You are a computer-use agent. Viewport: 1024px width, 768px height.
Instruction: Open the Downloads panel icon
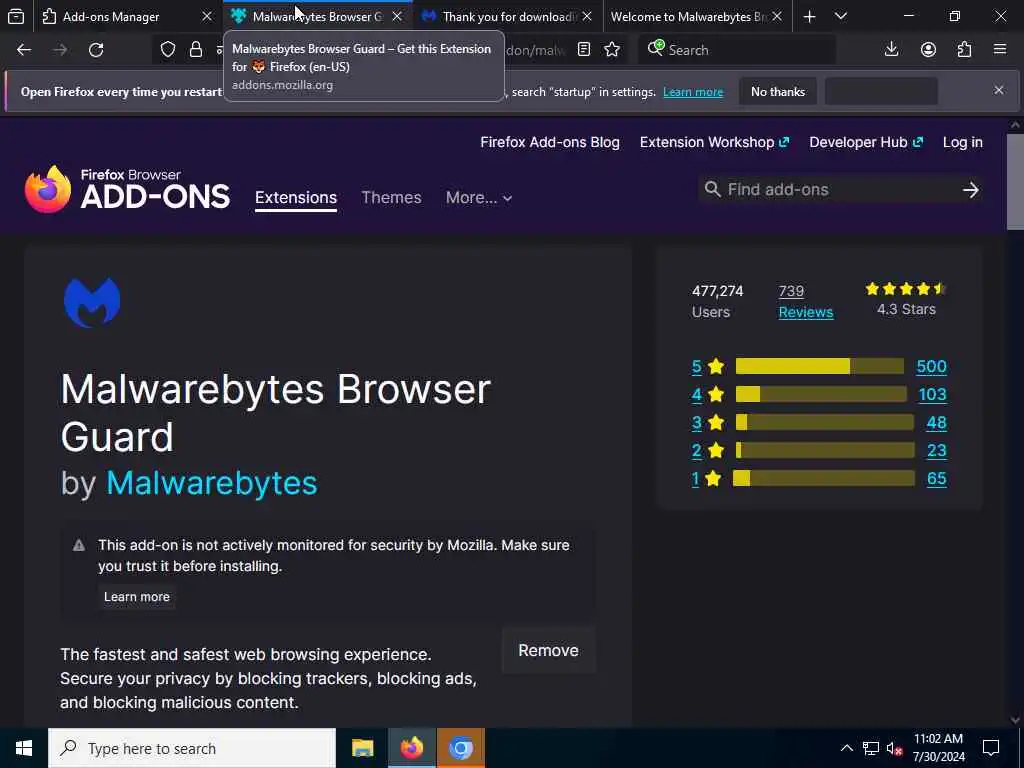891,50
